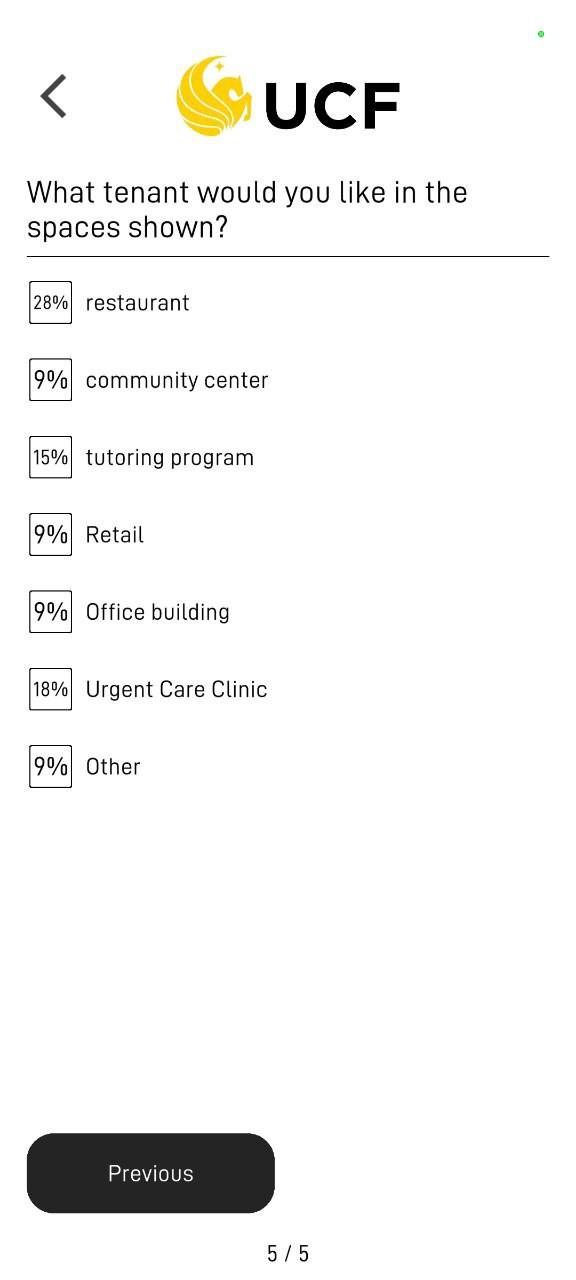Go back with the Previous button
The height and width of the screenshot is (1280, 576).
click(x=151, y=1173)
